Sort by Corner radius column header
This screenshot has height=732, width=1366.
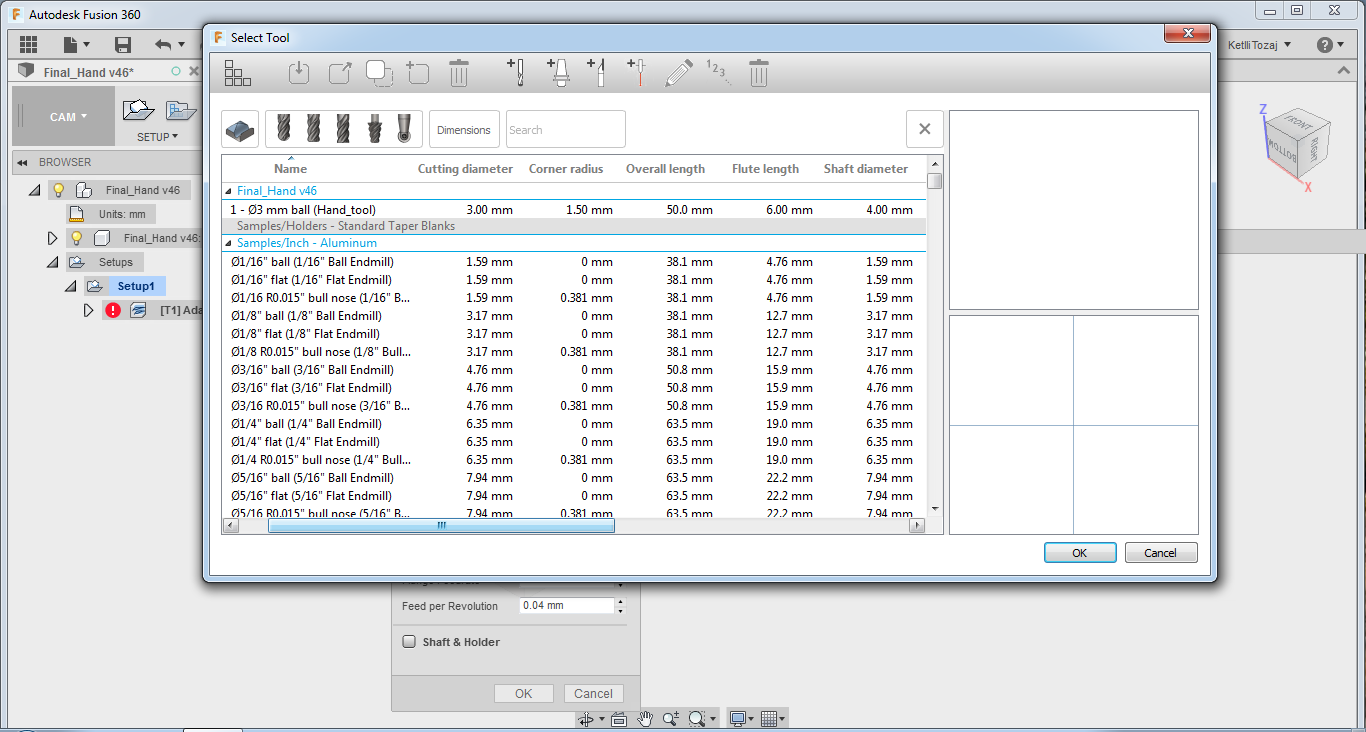pos(566,169)
